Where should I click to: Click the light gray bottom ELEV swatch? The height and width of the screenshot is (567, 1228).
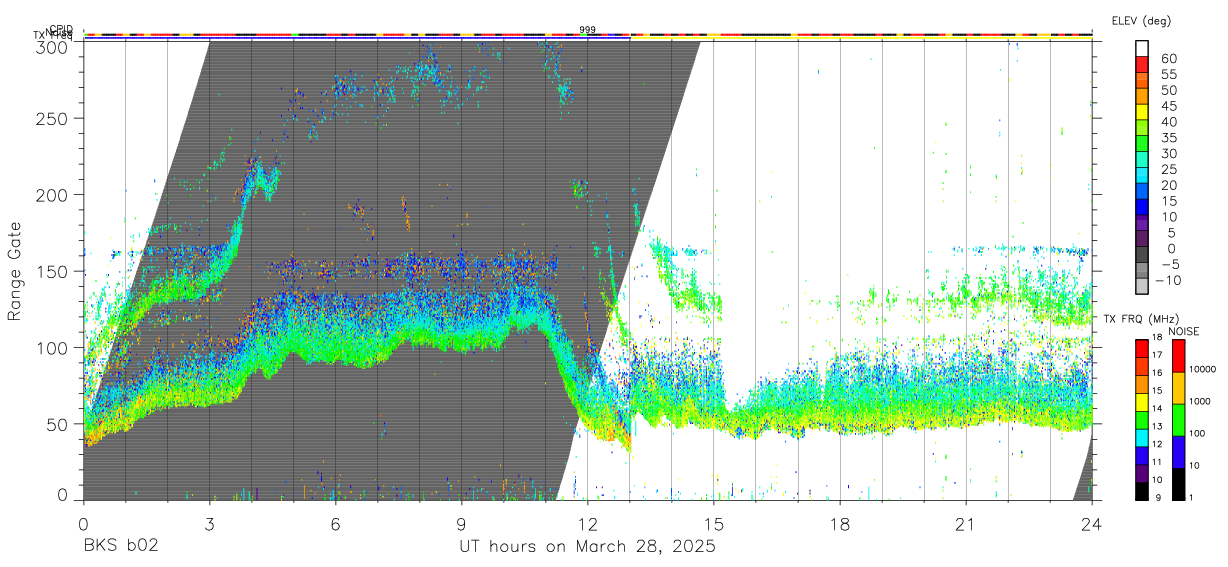tap(1143, 288)
